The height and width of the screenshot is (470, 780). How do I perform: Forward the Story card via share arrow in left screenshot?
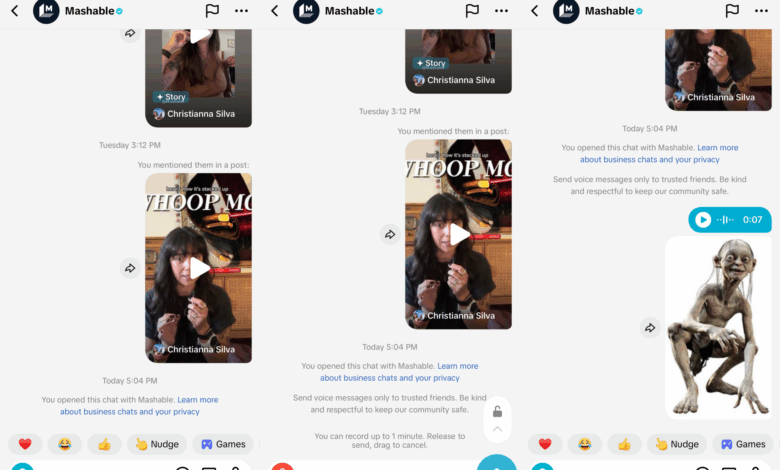[x=130, y=33]
